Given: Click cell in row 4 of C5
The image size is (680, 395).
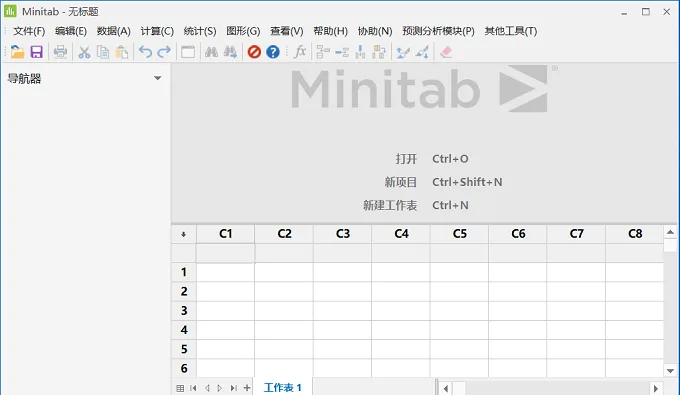Looking at the screenshot, I should click(460, 330).
